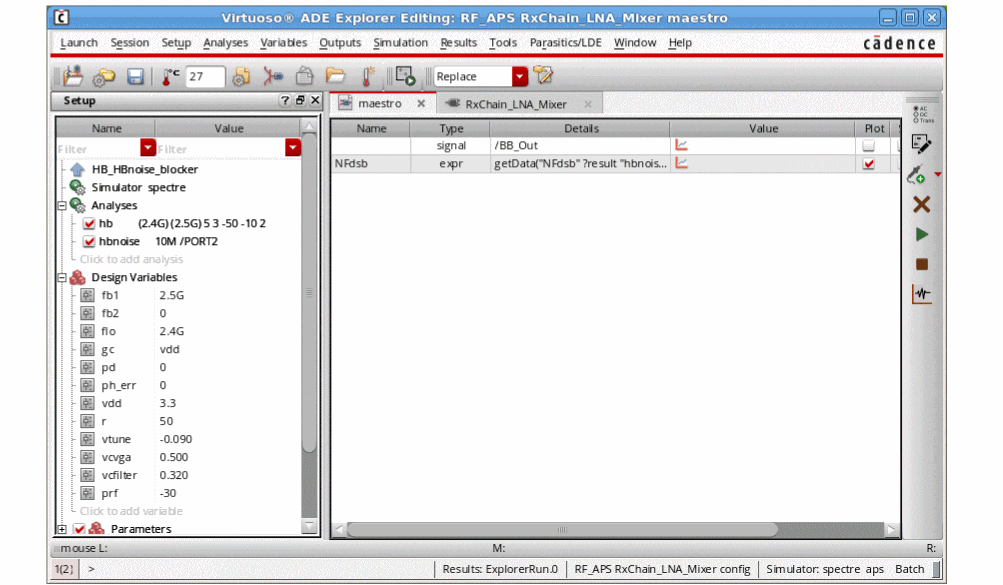Click the green Run simulation arrow

[x=922, y=235]
